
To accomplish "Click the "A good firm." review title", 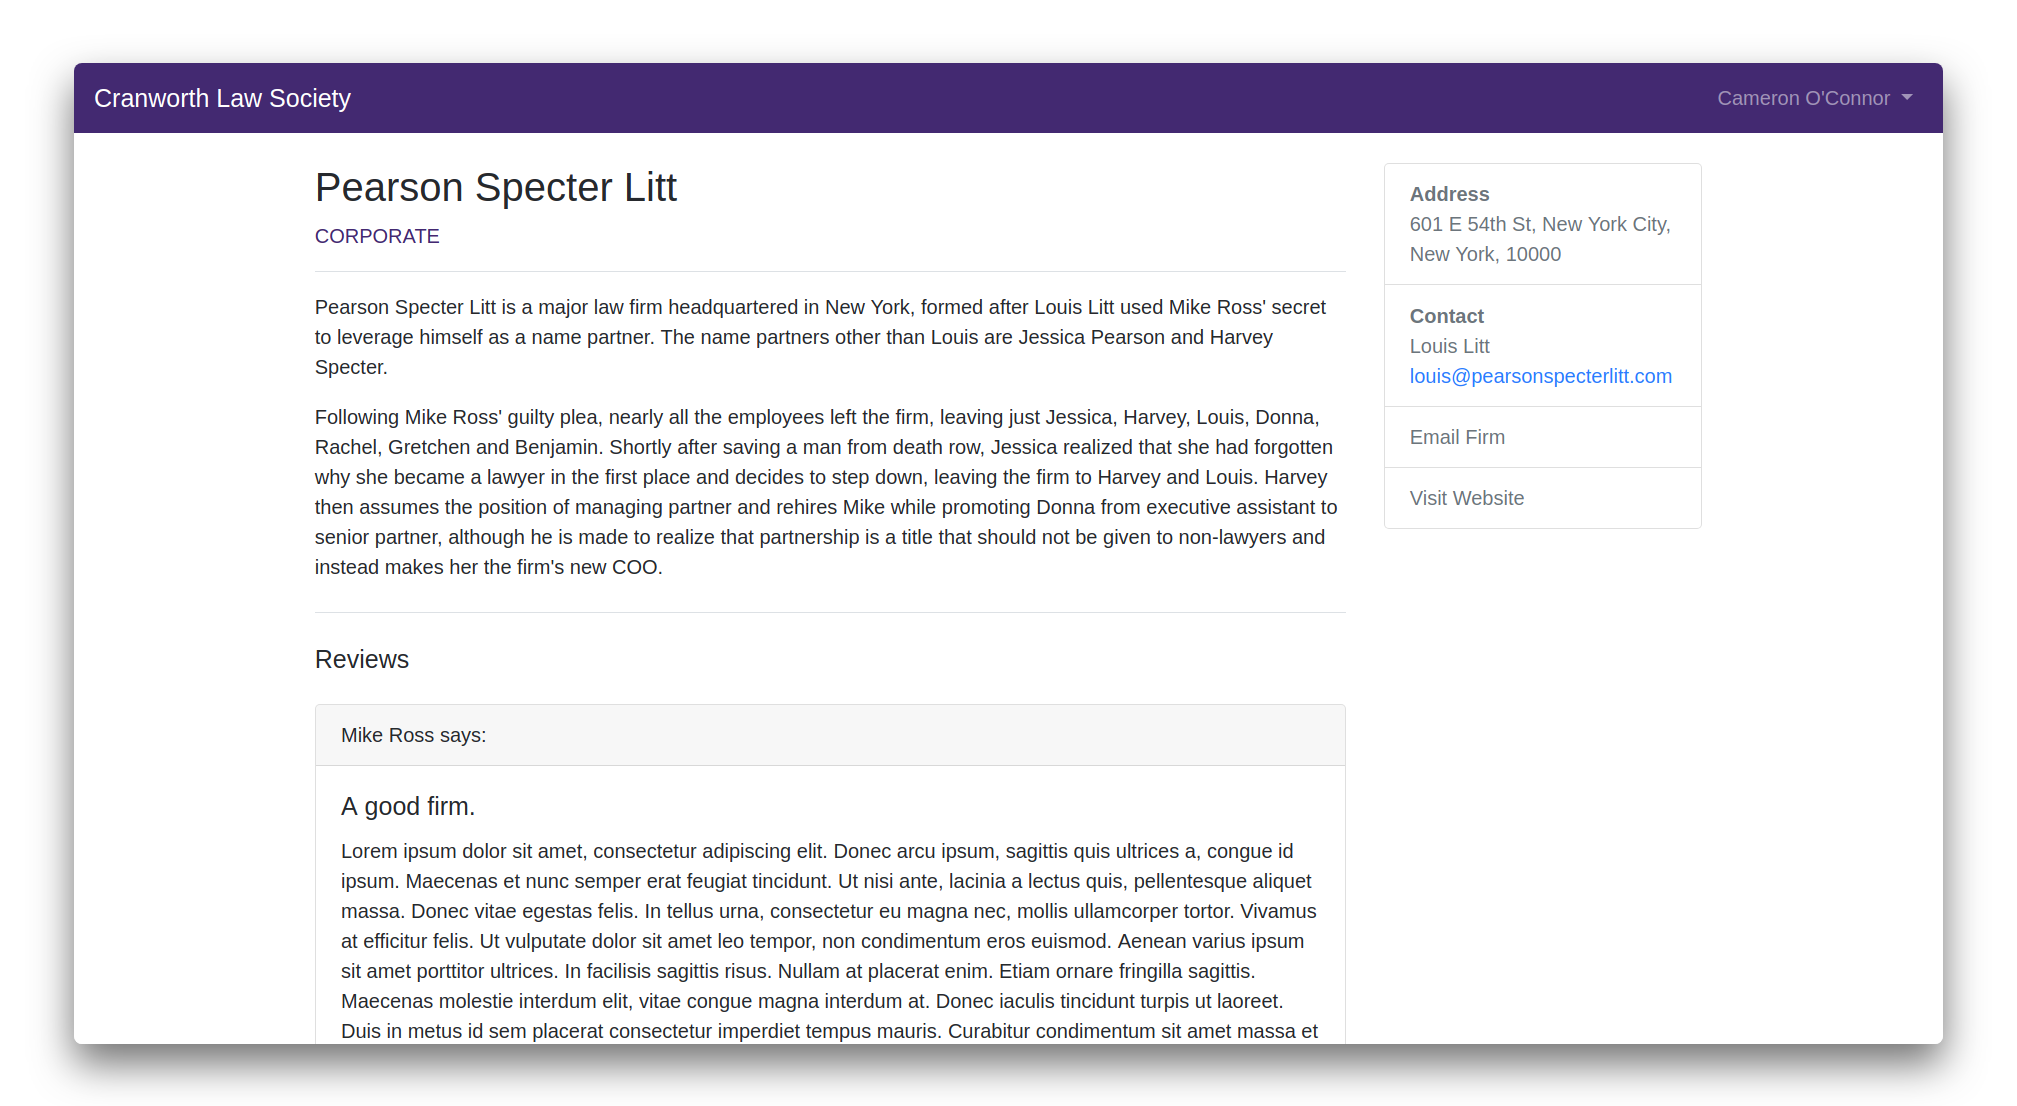I will pos(408,806).
